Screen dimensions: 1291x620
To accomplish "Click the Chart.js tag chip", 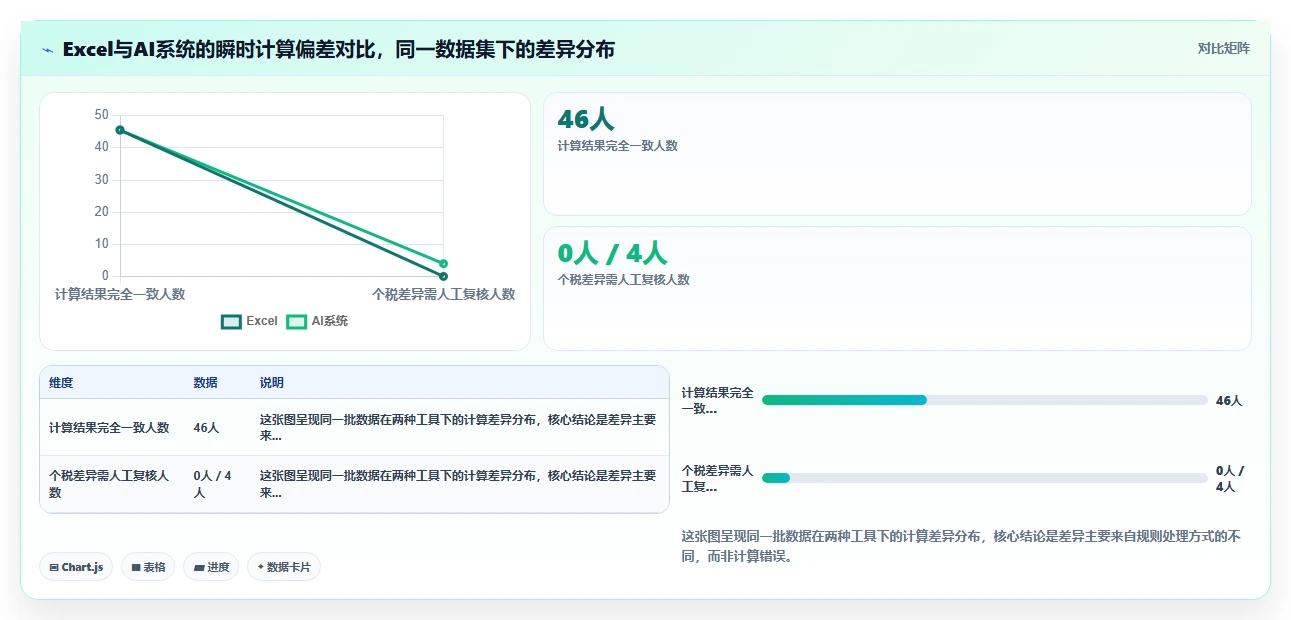I will (76, 567).
